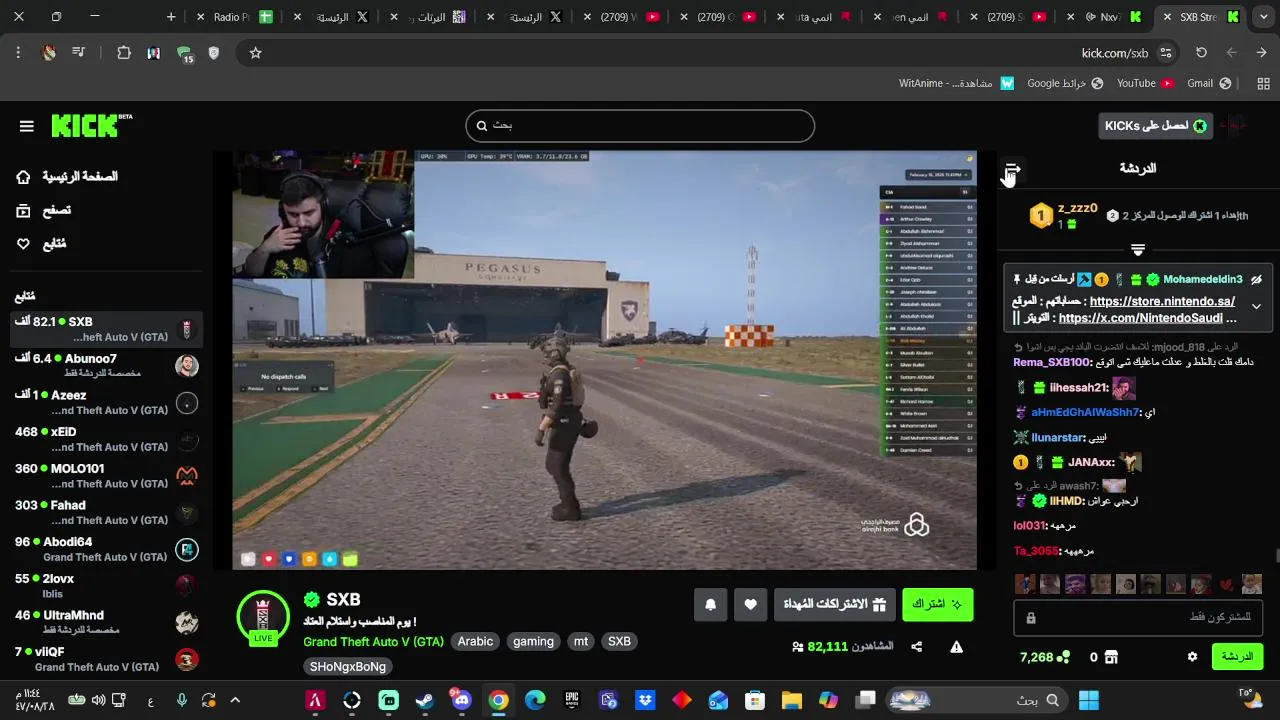The width and height of the screenshot is (1280, 720).
Task: View channel points balance 7,268
Action: (x=1044, y=657)
